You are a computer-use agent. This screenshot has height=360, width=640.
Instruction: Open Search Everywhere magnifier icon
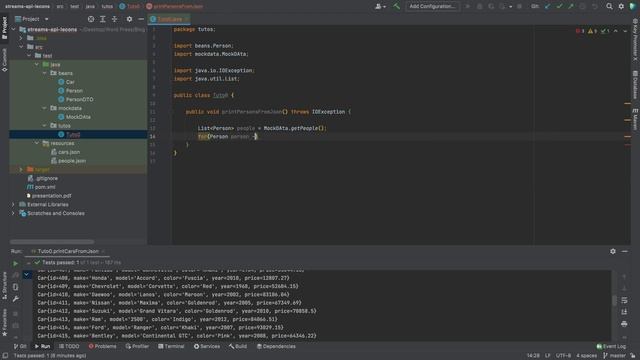click(x=609, y=6)
